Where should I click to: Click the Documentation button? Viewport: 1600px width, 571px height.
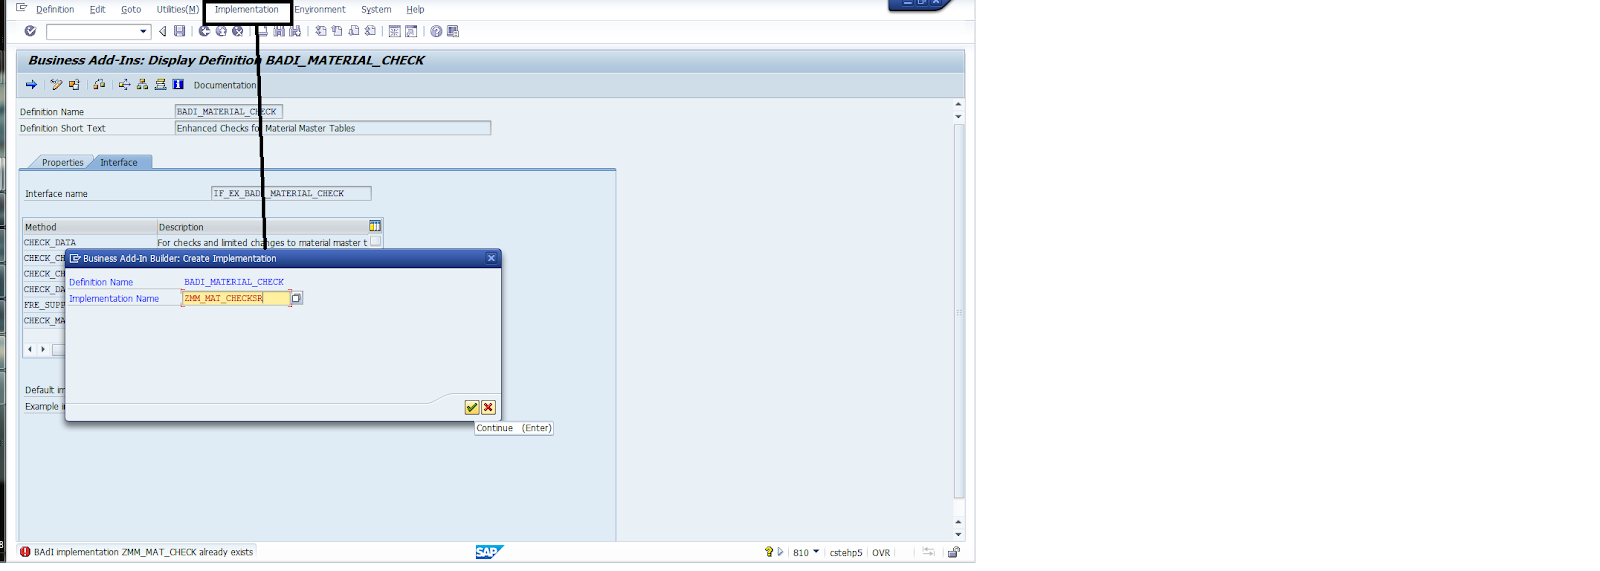click(x=225, y=85)
